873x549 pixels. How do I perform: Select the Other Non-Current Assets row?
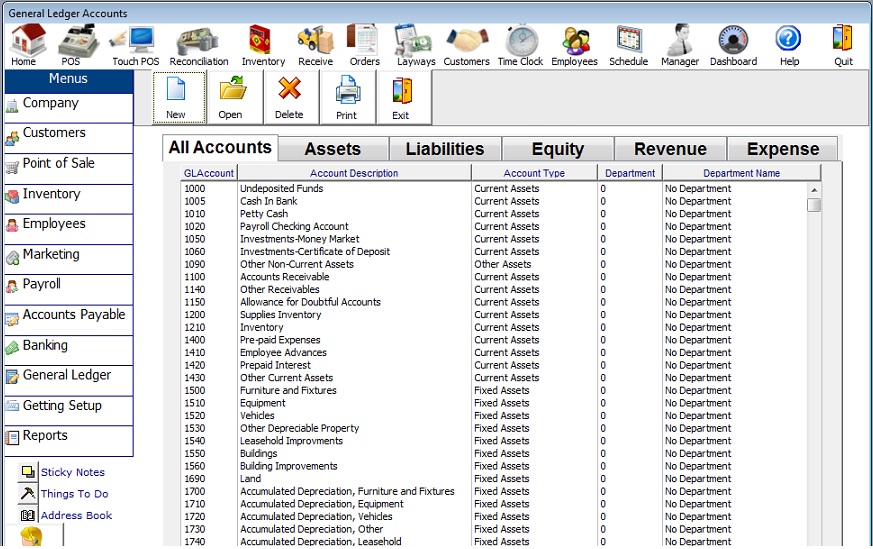[494, 264]
